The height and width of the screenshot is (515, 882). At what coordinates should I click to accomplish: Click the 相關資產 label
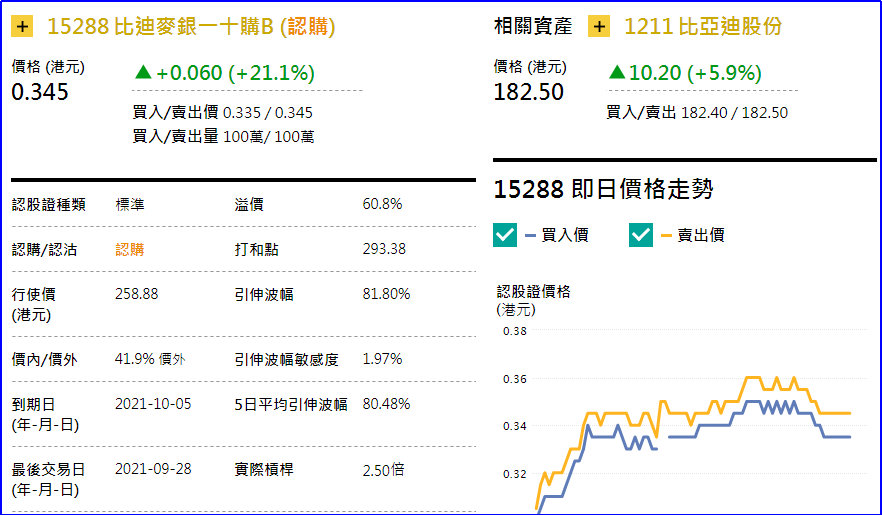click(x=533, y=26)
